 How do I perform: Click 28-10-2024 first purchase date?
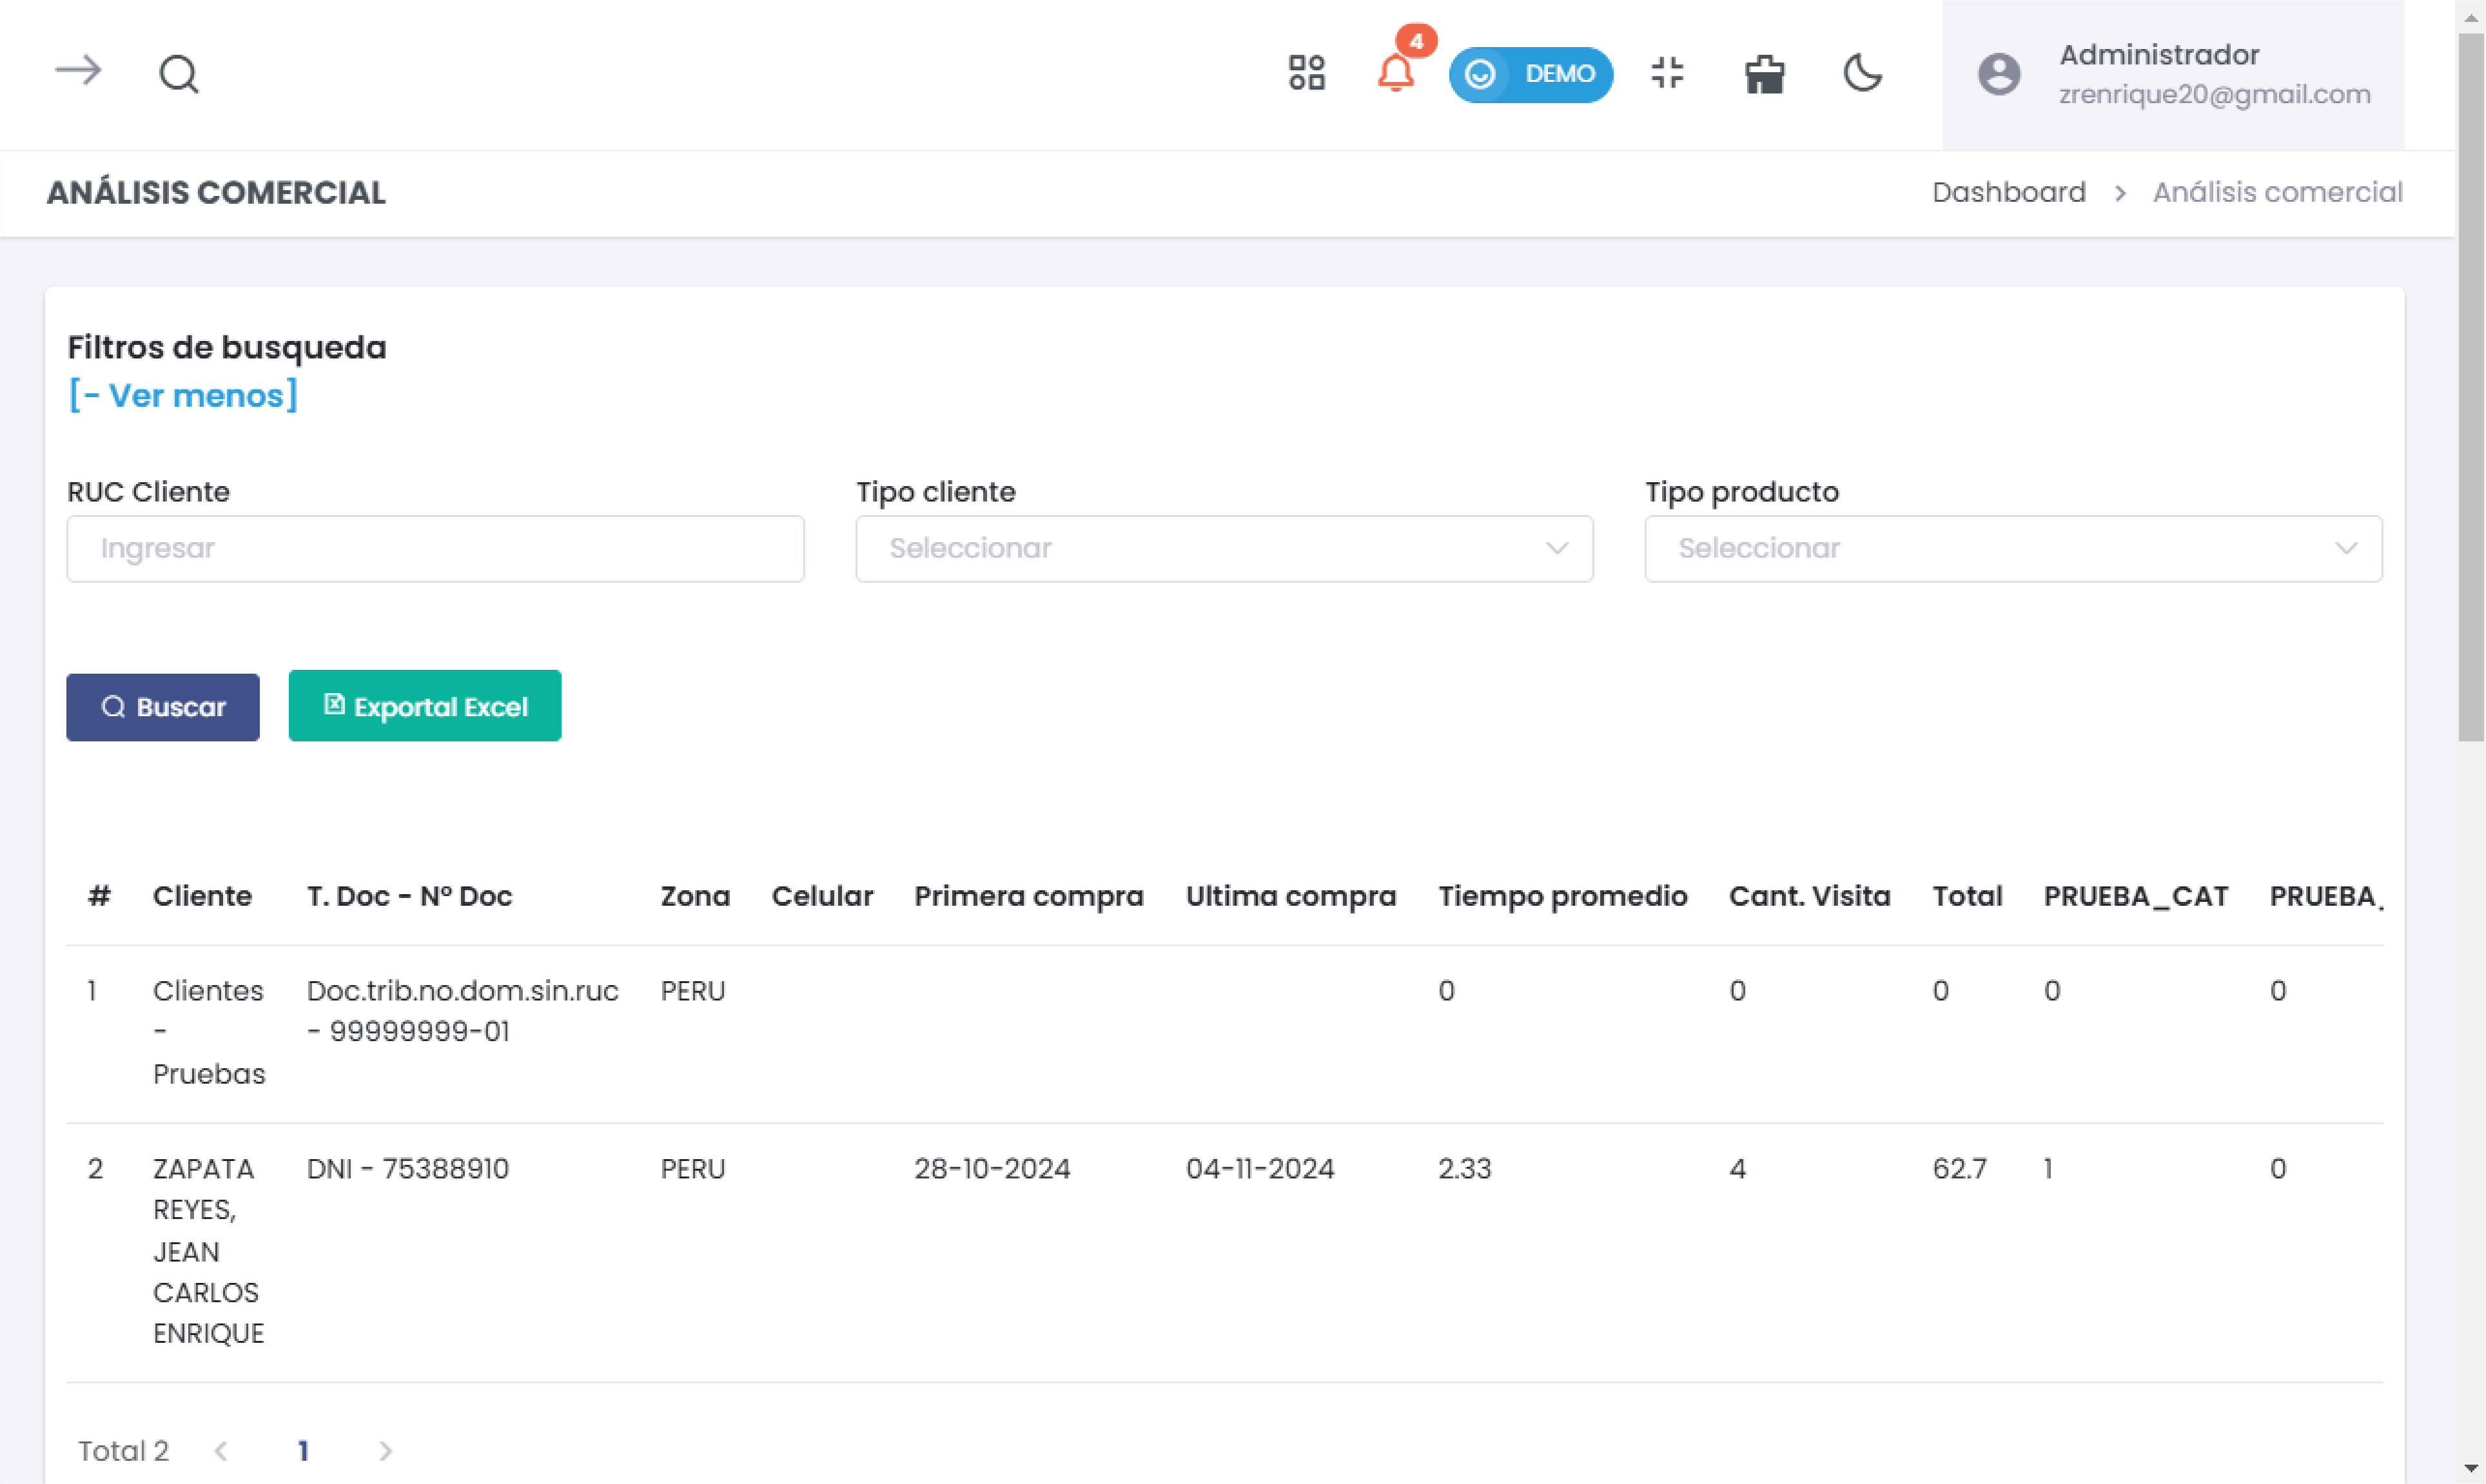(992, 1168)
